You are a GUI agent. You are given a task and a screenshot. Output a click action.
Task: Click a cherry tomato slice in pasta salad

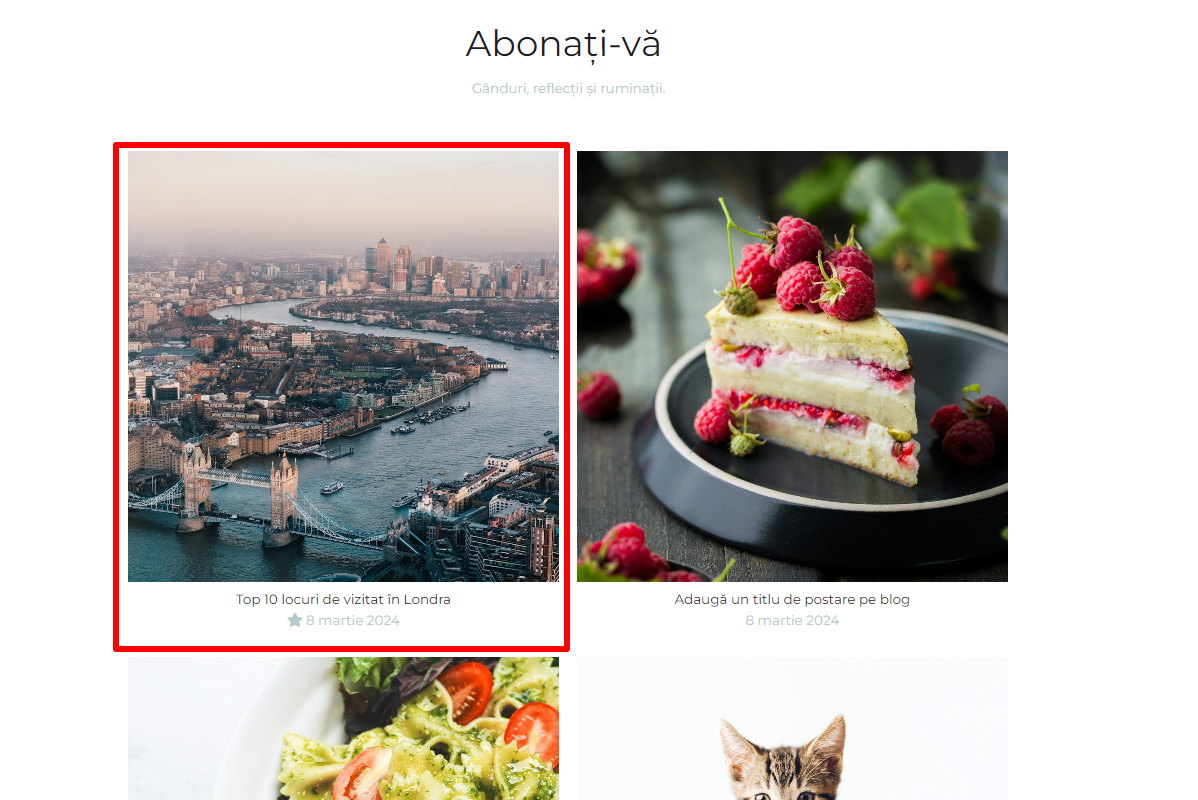tap(467, 689)
